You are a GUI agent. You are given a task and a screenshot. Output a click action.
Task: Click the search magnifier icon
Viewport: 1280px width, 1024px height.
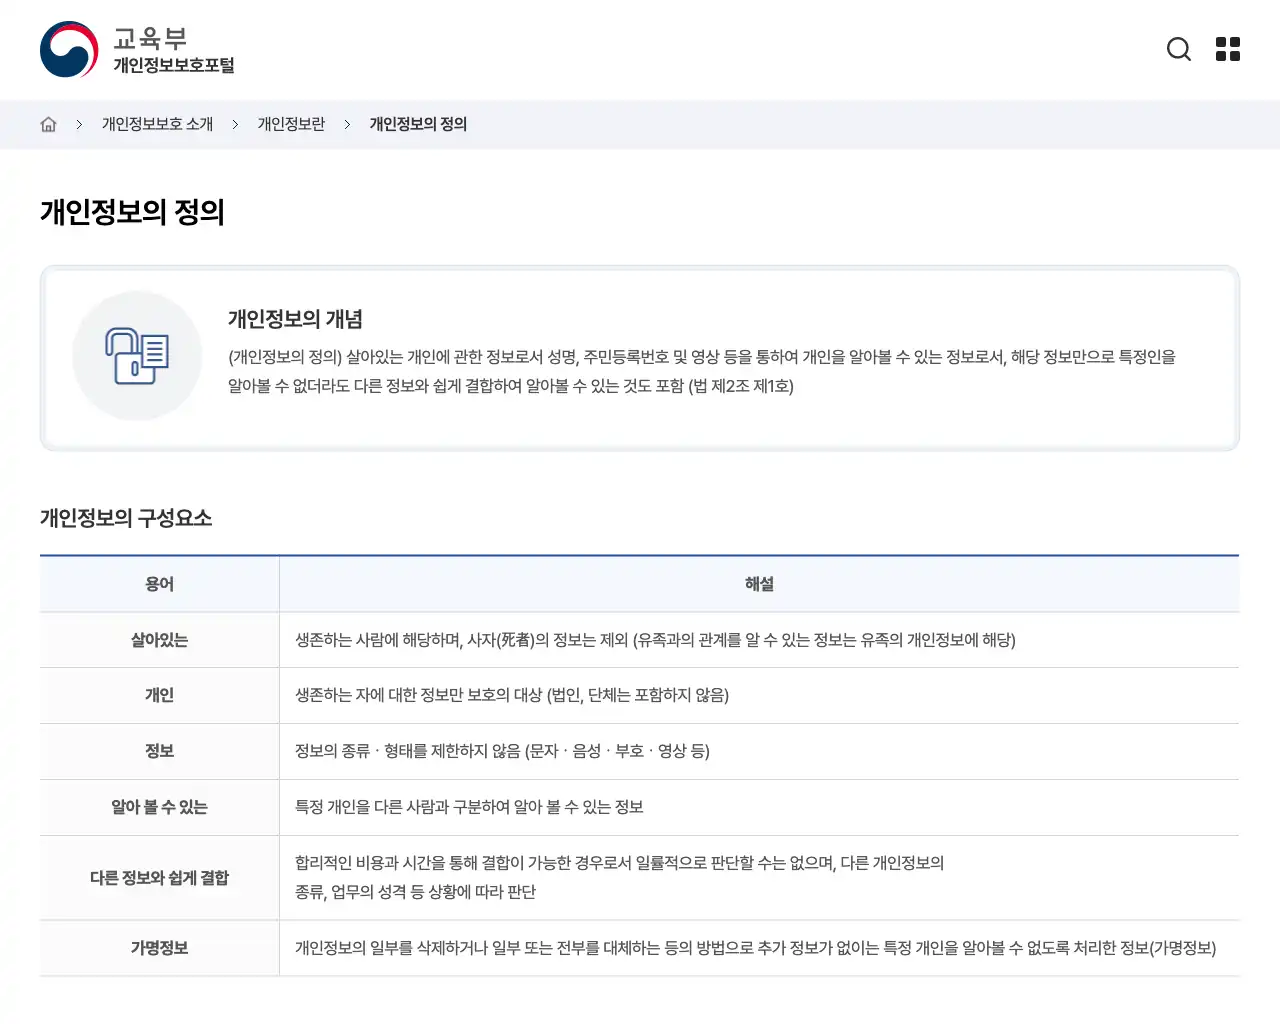click(1179, 49)
